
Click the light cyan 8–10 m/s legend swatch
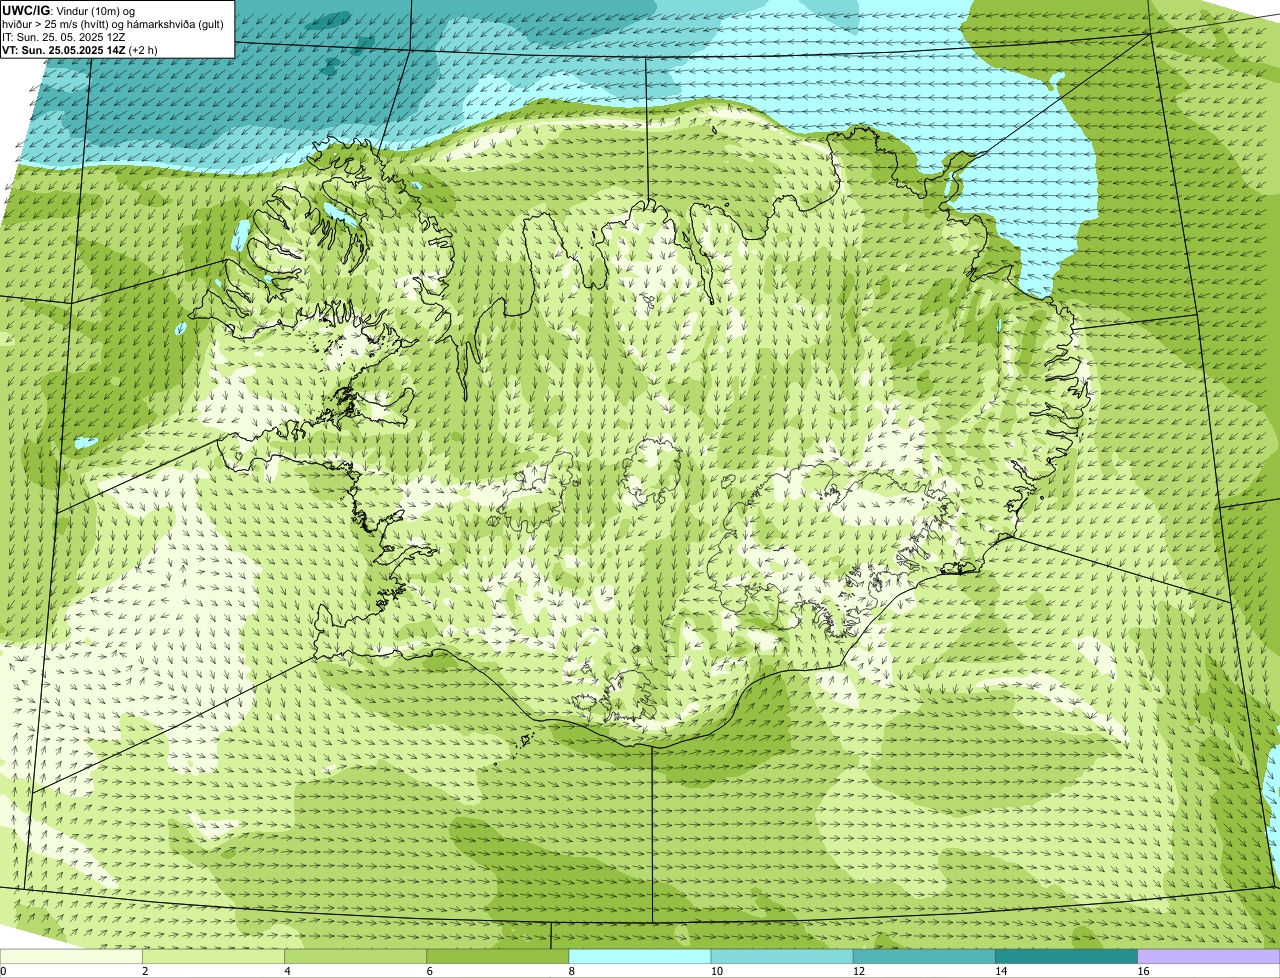640,957
